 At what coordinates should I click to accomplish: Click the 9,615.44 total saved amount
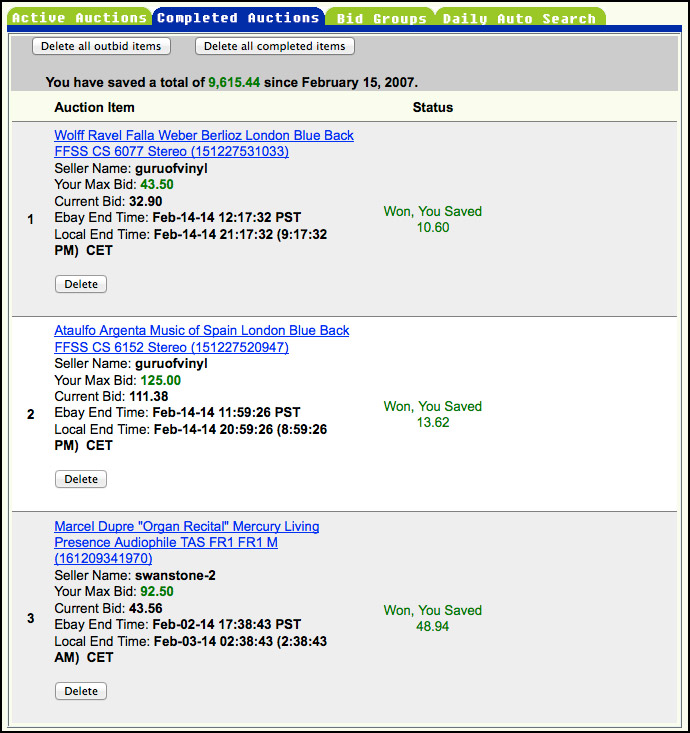point(234,82)
